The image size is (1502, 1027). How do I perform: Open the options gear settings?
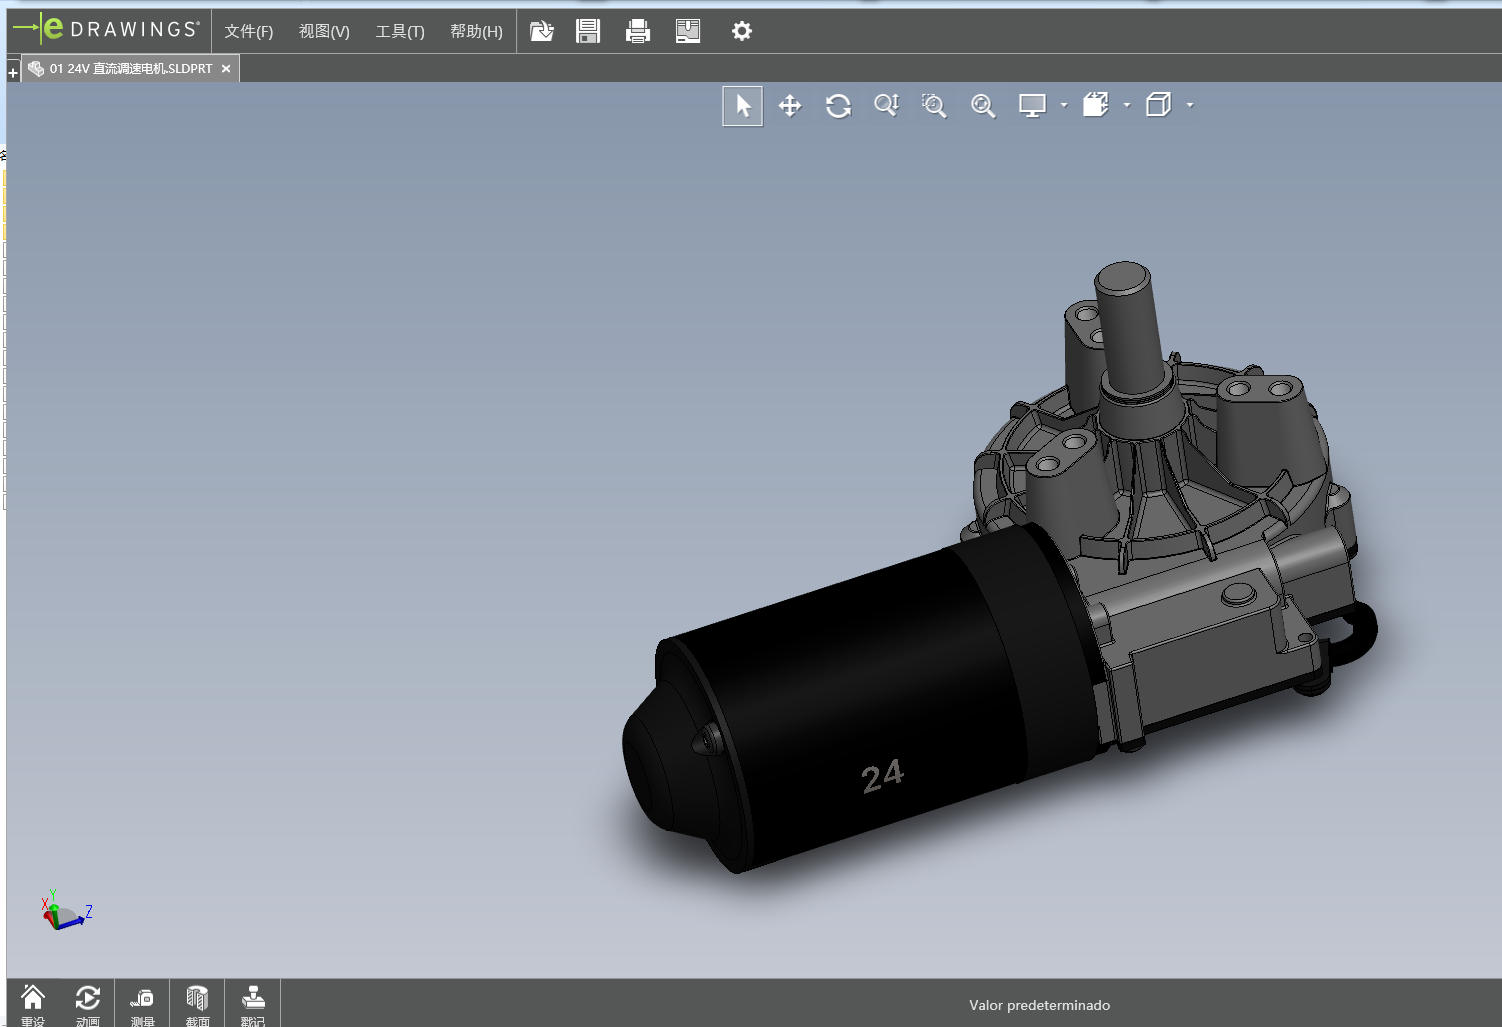tap(741, 31)
